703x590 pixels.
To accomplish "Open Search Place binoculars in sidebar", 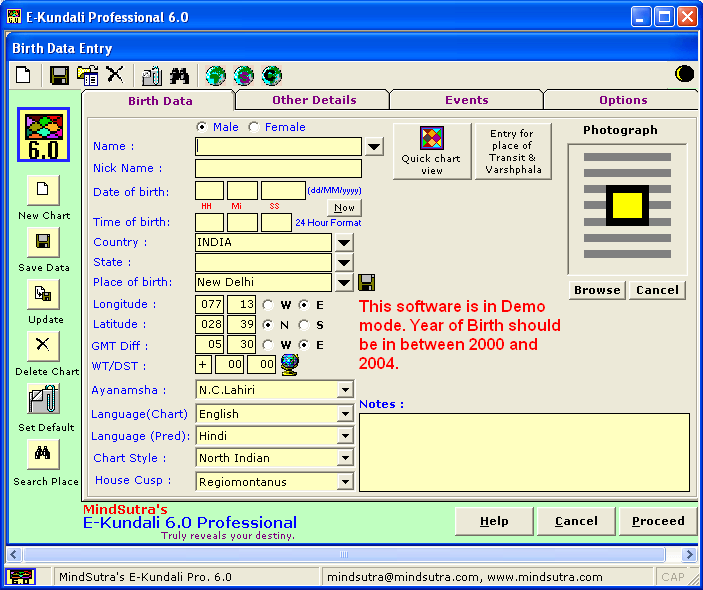I will pyautogui.click(x=43, y=454).
